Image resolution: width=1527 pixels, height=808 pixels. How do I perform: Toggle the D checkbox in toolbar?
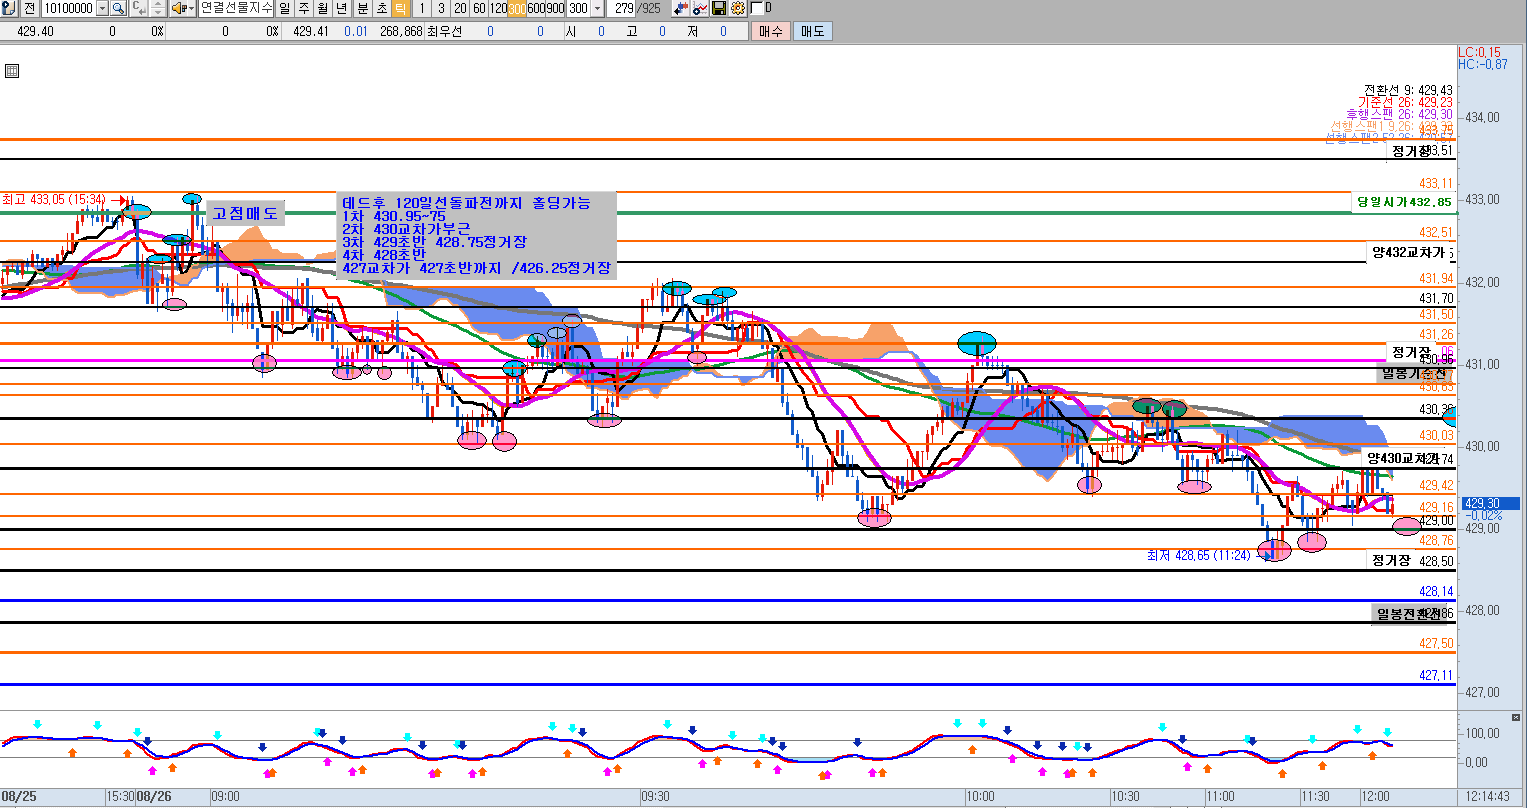[756, 8]
